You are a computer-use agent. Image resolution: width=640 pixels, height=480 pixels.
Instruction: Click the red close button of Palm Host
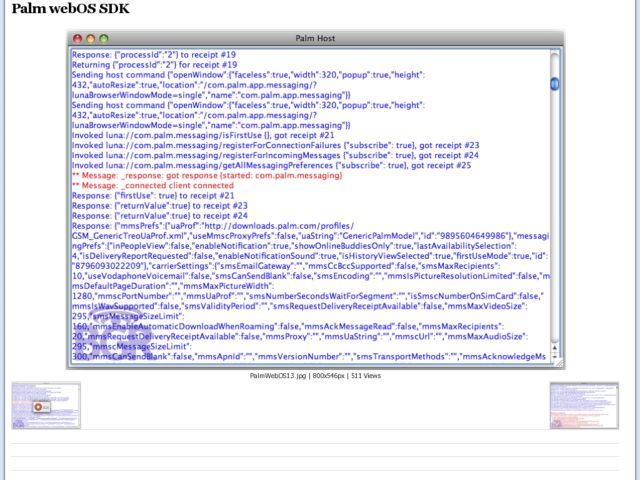[x=78, y=38]
